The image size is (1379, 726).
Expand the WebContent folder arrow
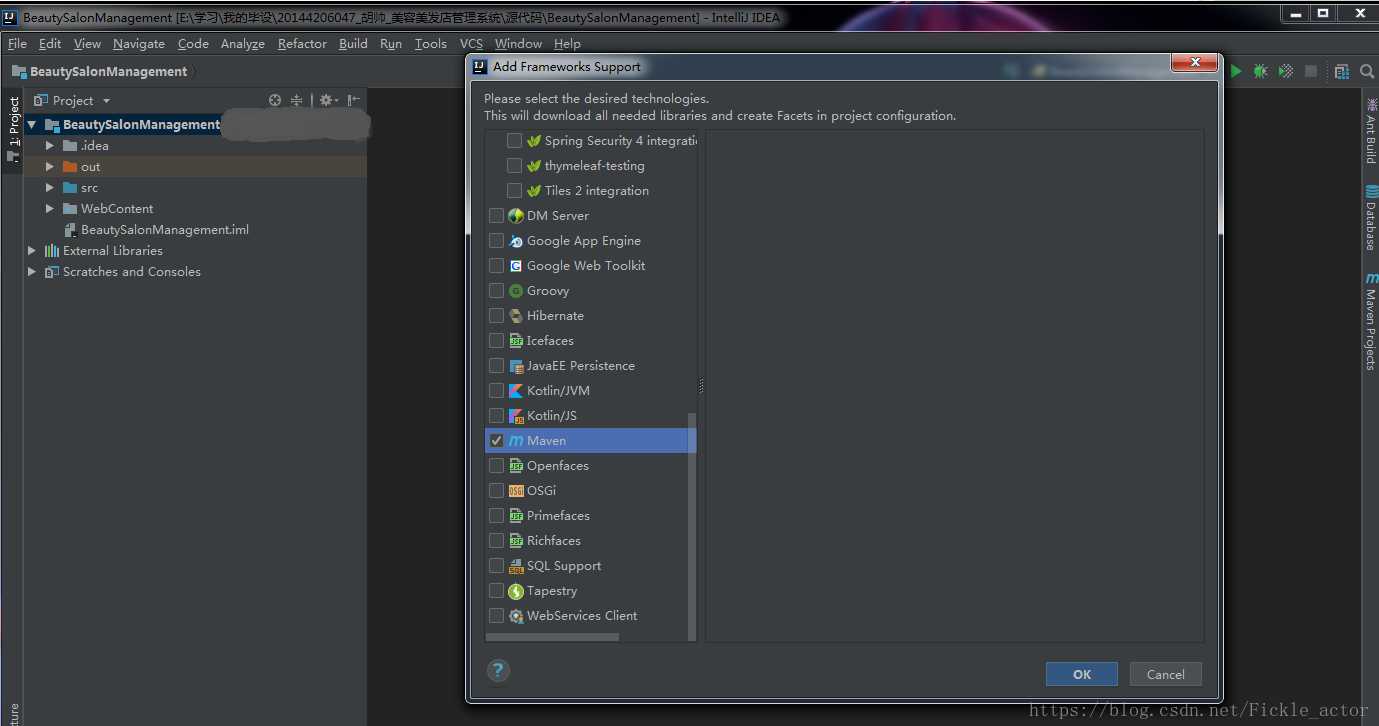[x=50, y=208]
